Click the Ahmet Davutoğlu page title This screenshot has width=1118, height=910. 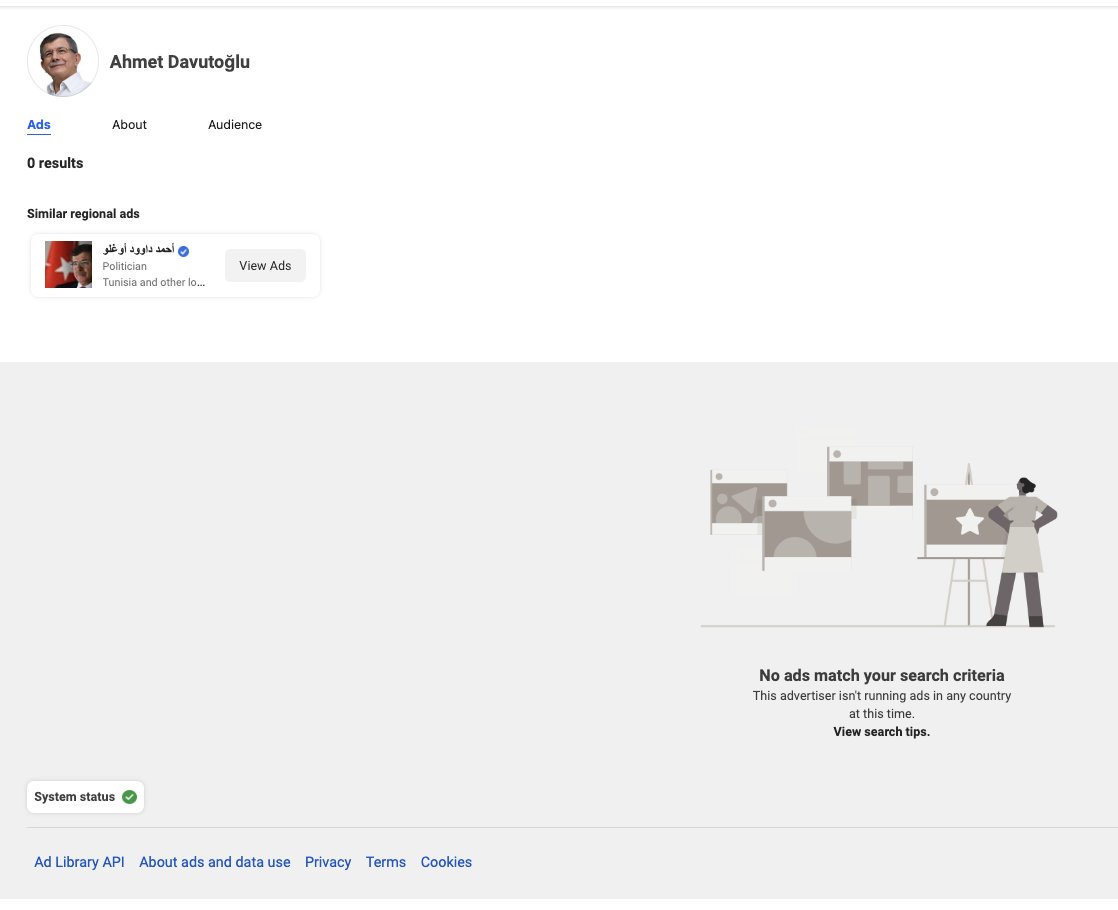180,62
